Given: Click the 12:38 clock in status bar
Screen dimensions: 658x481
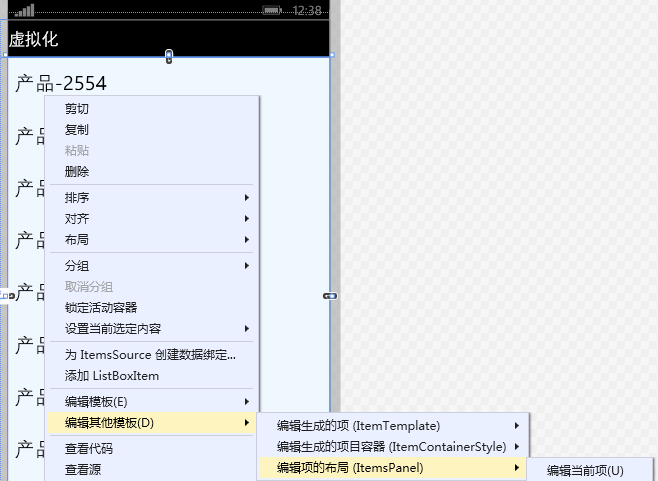Looking at the screenshot, I should point(307,10).
